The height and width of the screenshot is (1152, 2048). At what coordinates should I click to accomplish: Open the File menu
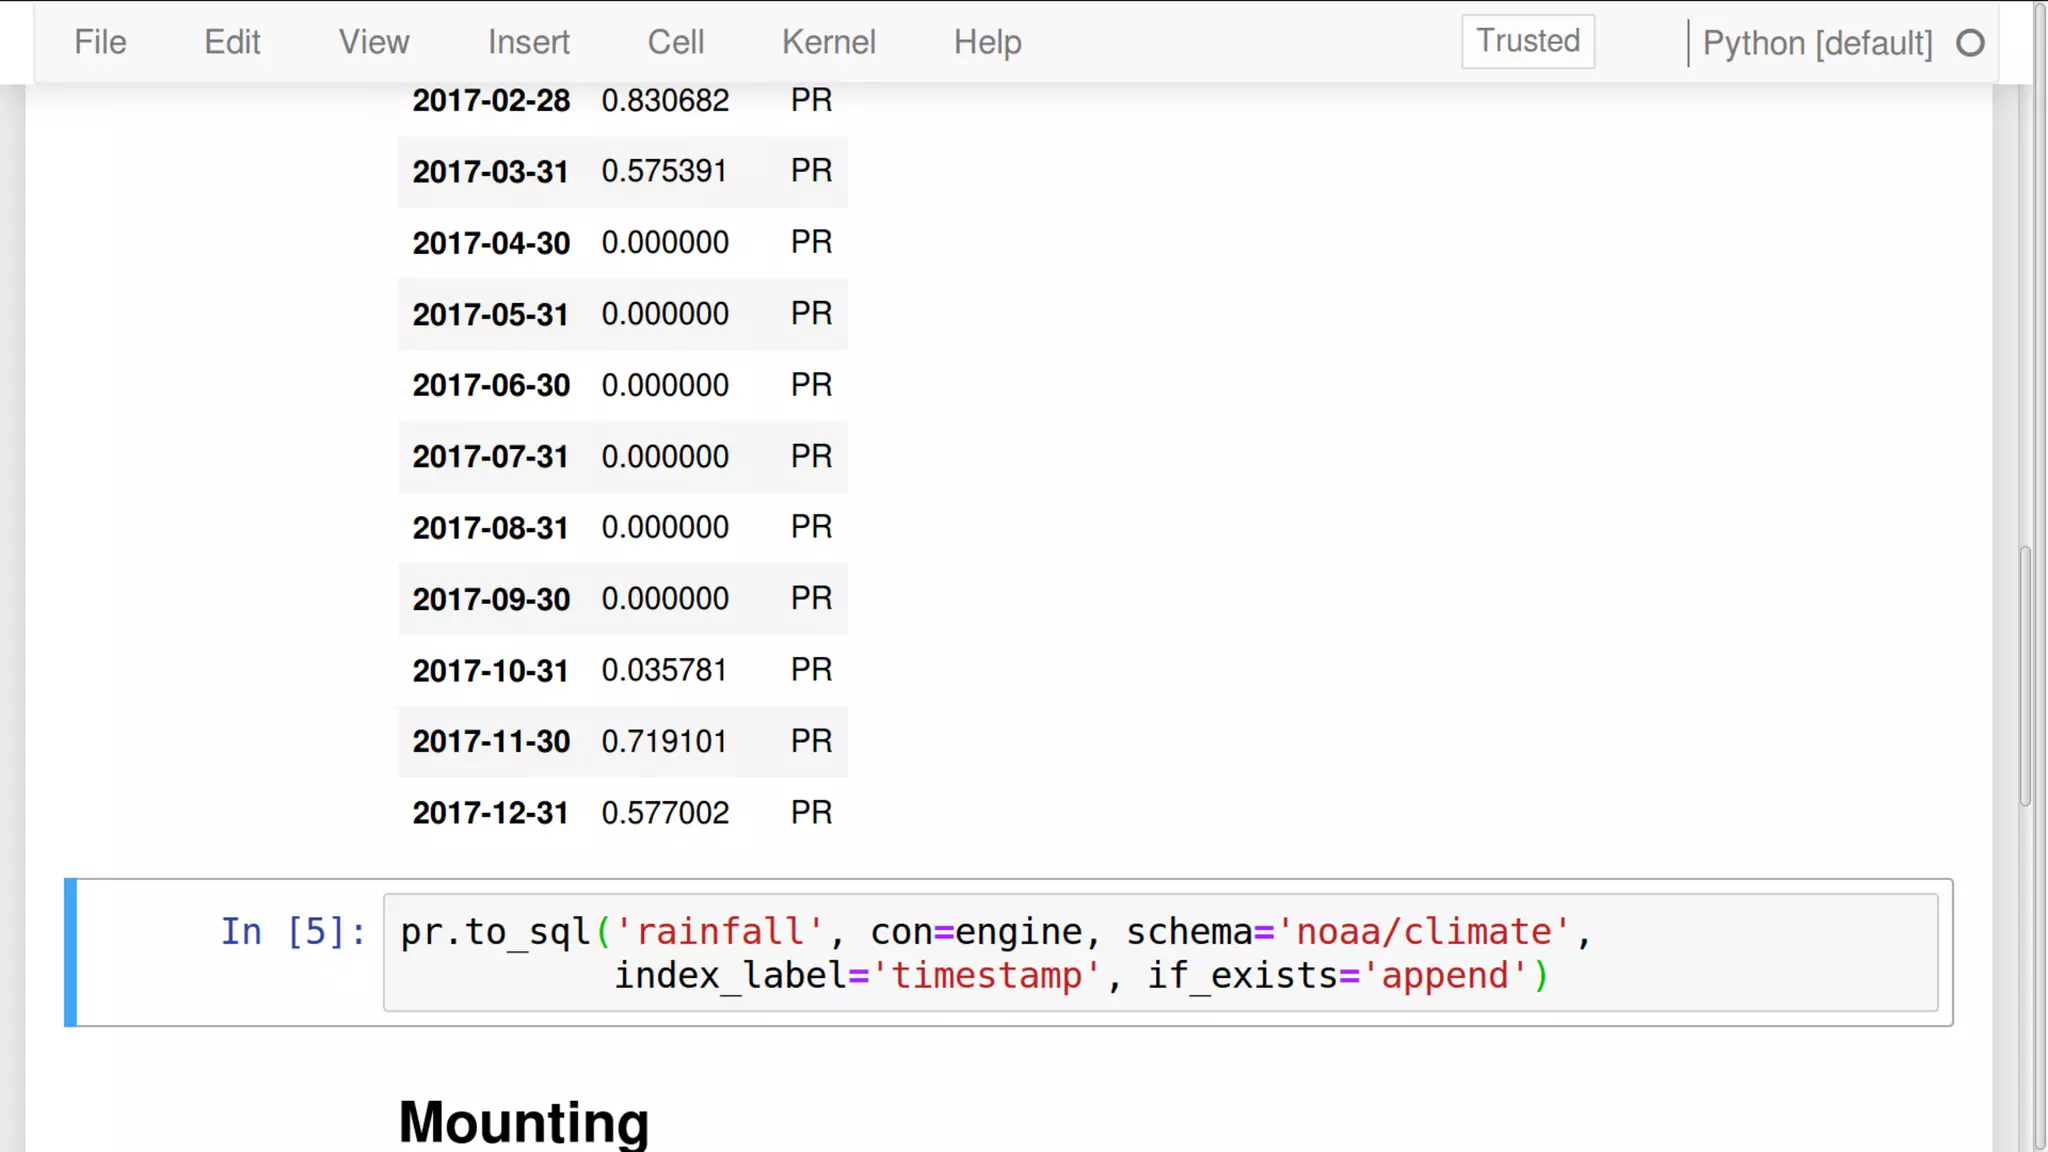100,42
